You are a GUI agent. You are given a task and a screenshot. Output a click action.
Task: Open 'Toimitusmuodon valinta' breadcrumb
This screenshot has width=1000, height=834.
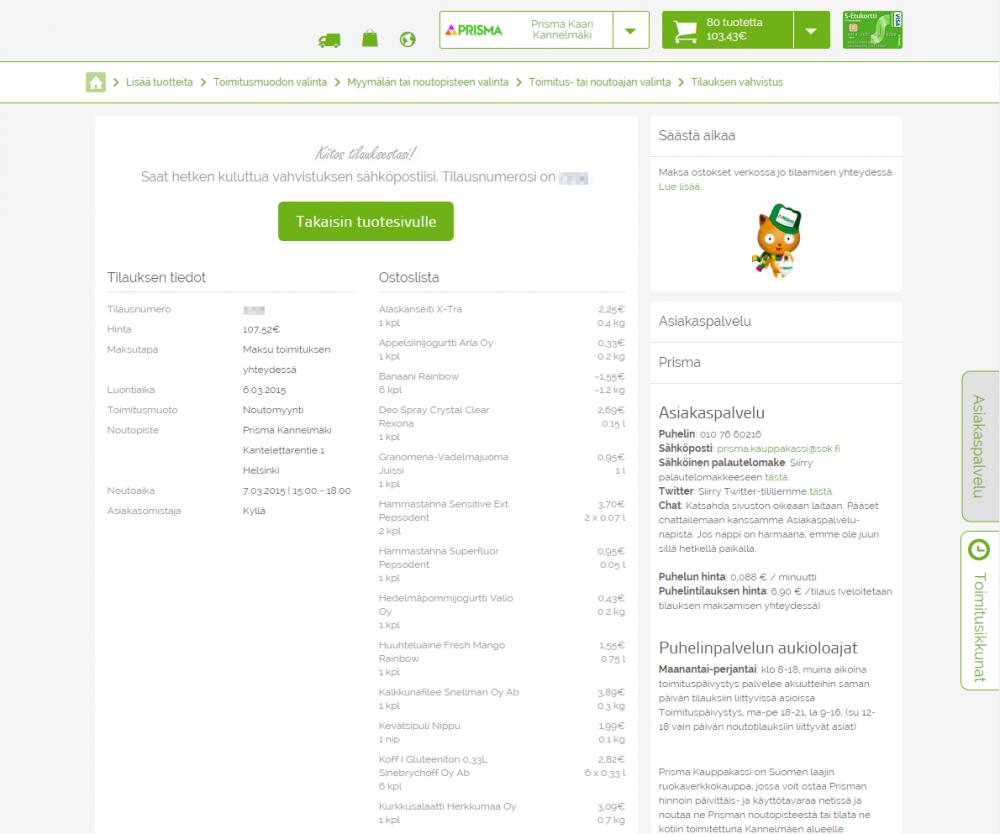coord(270,82)
